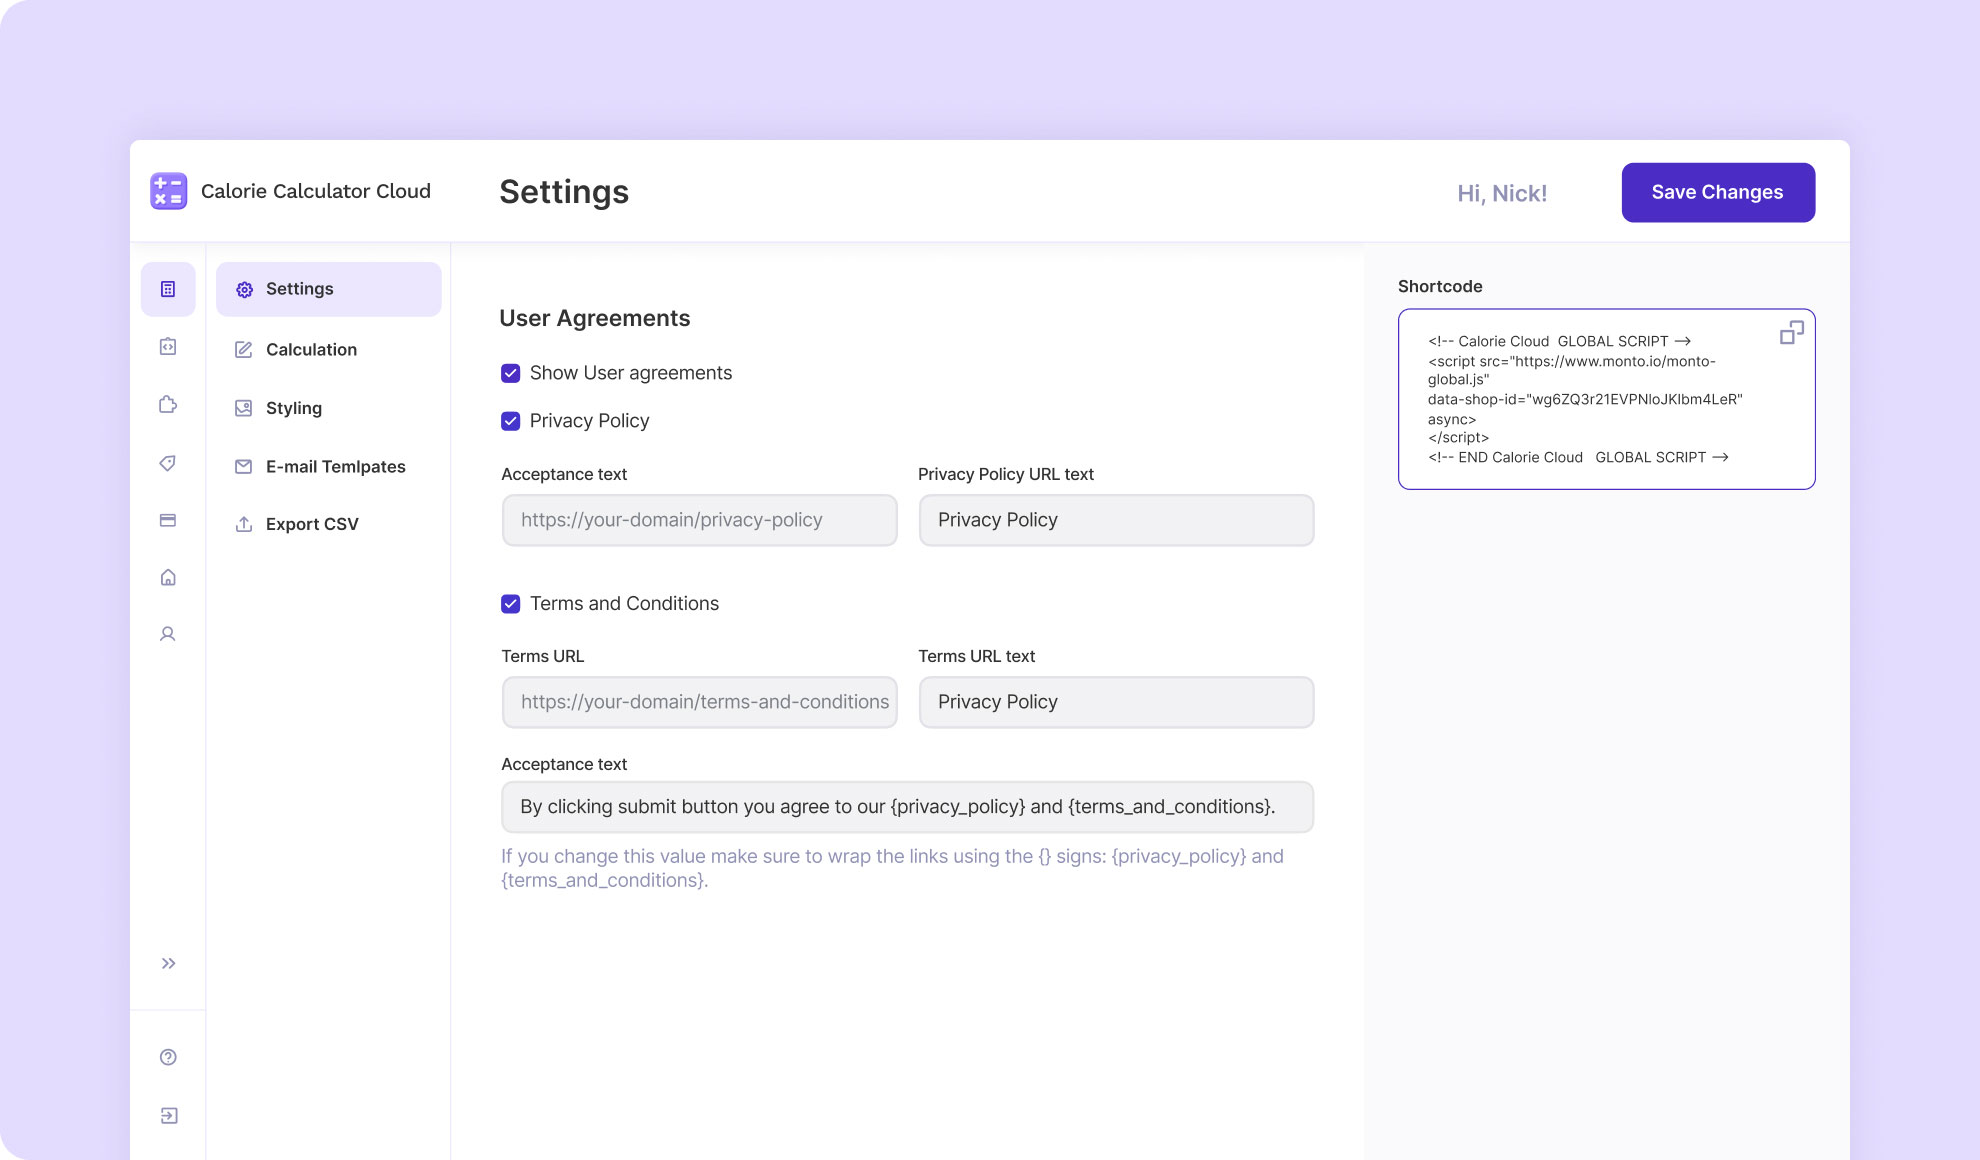Open the Calculation settings section
The height and width of the screenshot is (1160, 1980).
click(311, 348)
